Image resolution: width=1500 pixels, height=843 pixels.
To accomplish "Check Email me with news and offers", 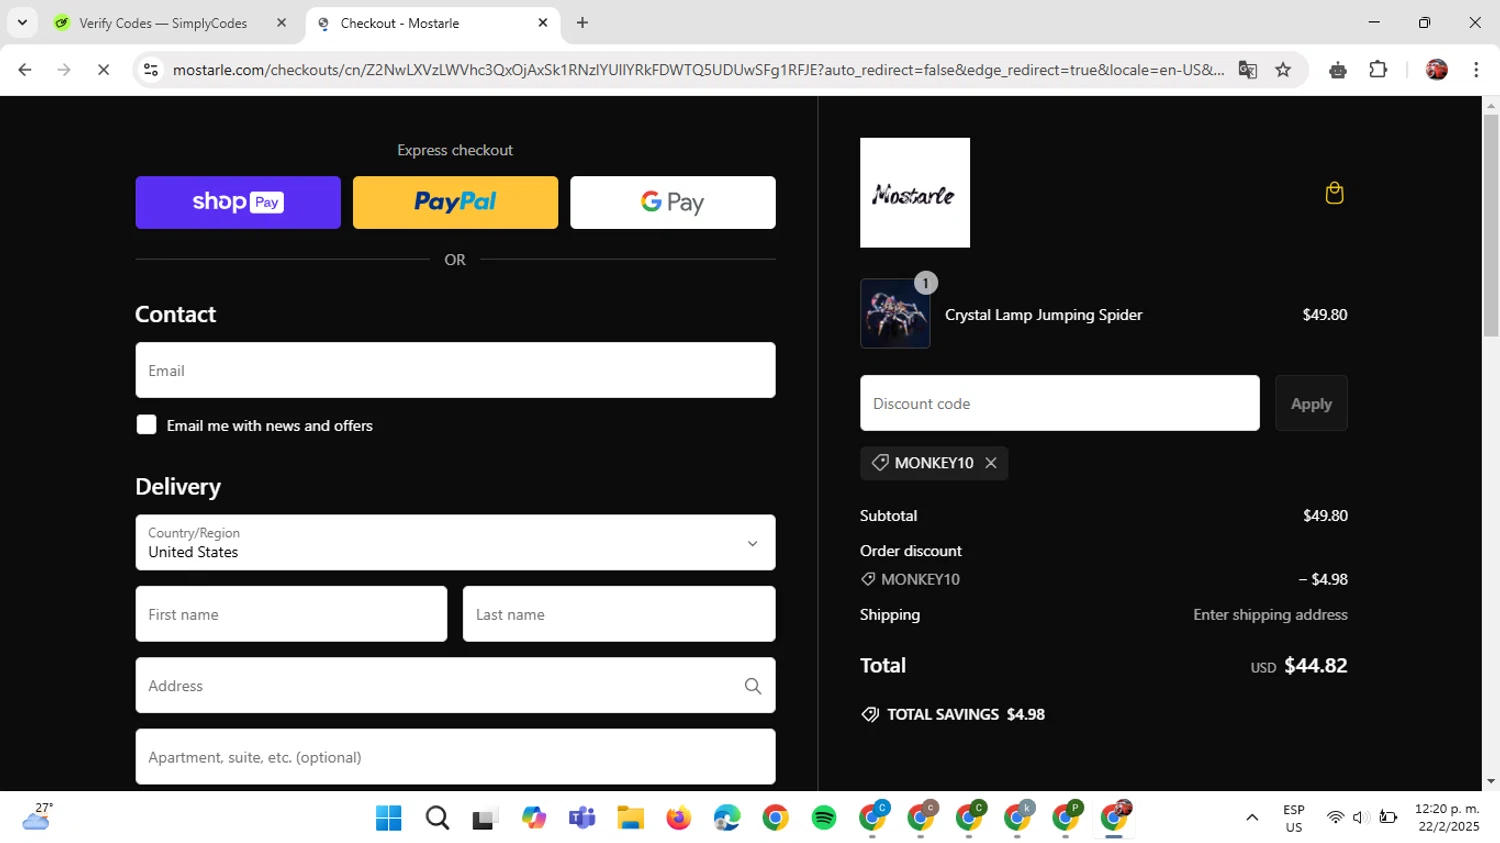I will (146, 425).
